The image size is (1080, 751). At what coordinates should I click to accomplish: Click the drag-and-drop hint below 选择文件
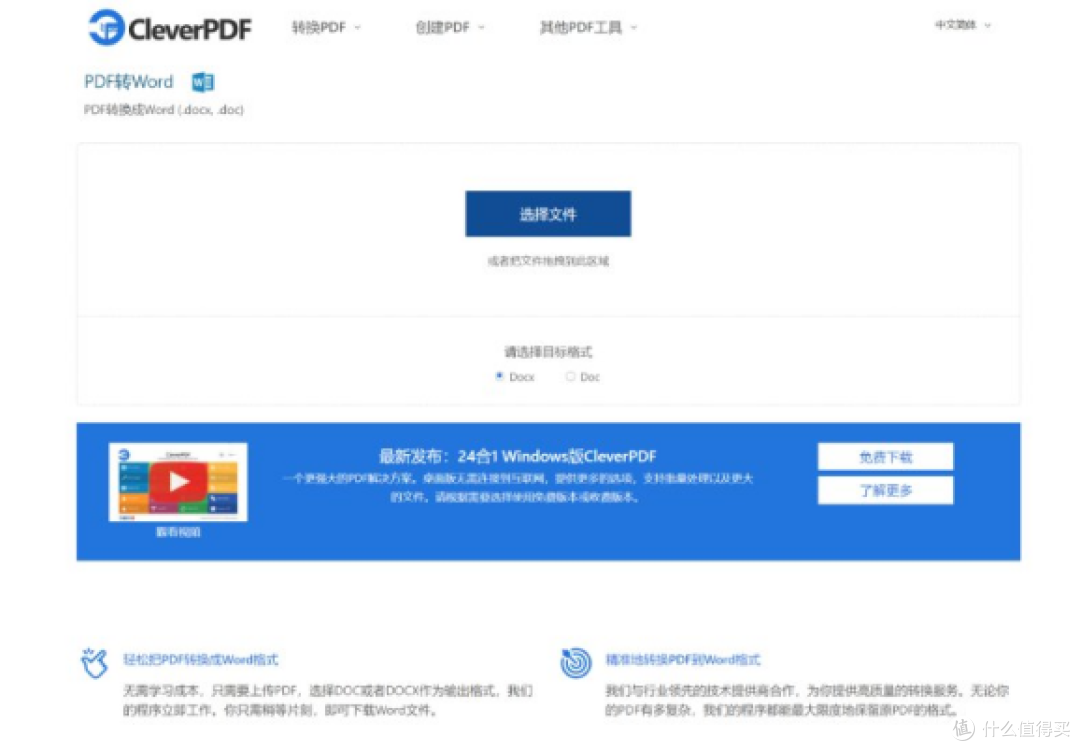(x=548, y=260)
